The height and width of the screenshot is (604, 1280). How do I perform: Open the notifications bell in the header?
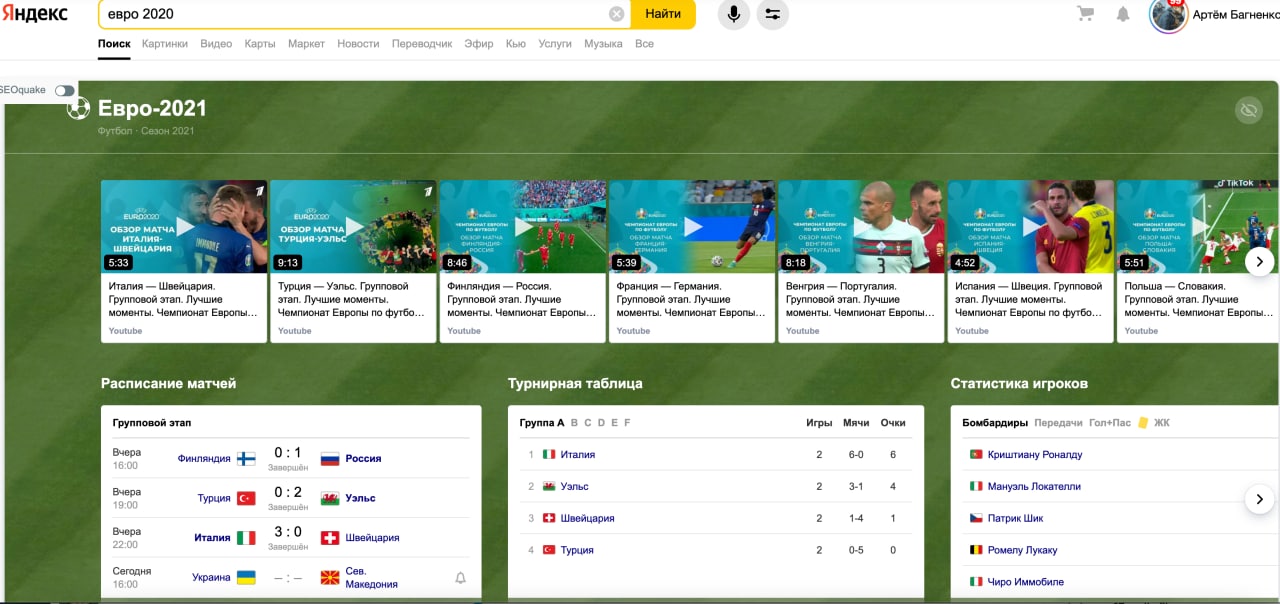click(x=1123, y=14)
